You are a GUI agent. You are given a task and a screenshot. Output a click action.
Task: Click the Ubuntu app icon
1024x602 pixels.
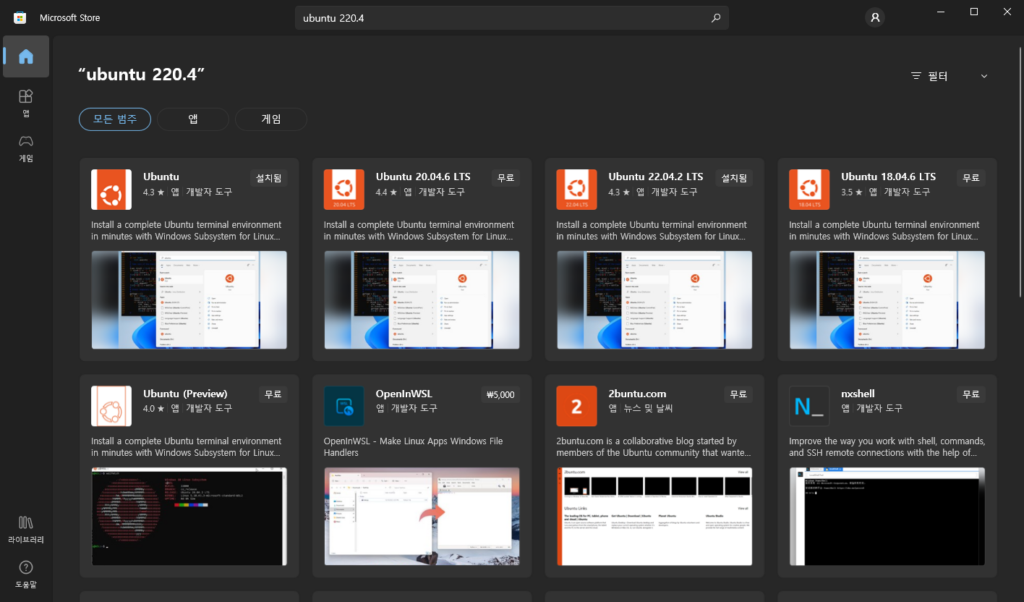point(111,189)
